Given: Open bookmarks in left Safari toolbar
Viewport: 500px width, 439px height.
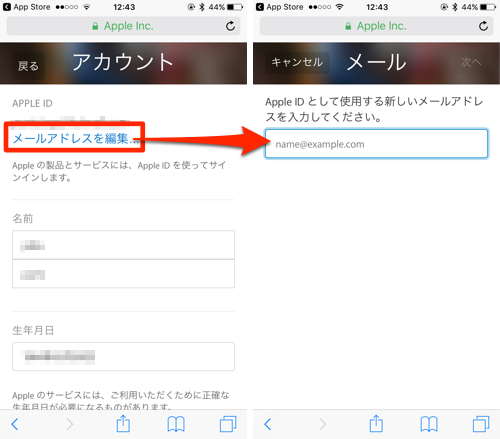Looking at the screenshot, I should click(176, 424).
